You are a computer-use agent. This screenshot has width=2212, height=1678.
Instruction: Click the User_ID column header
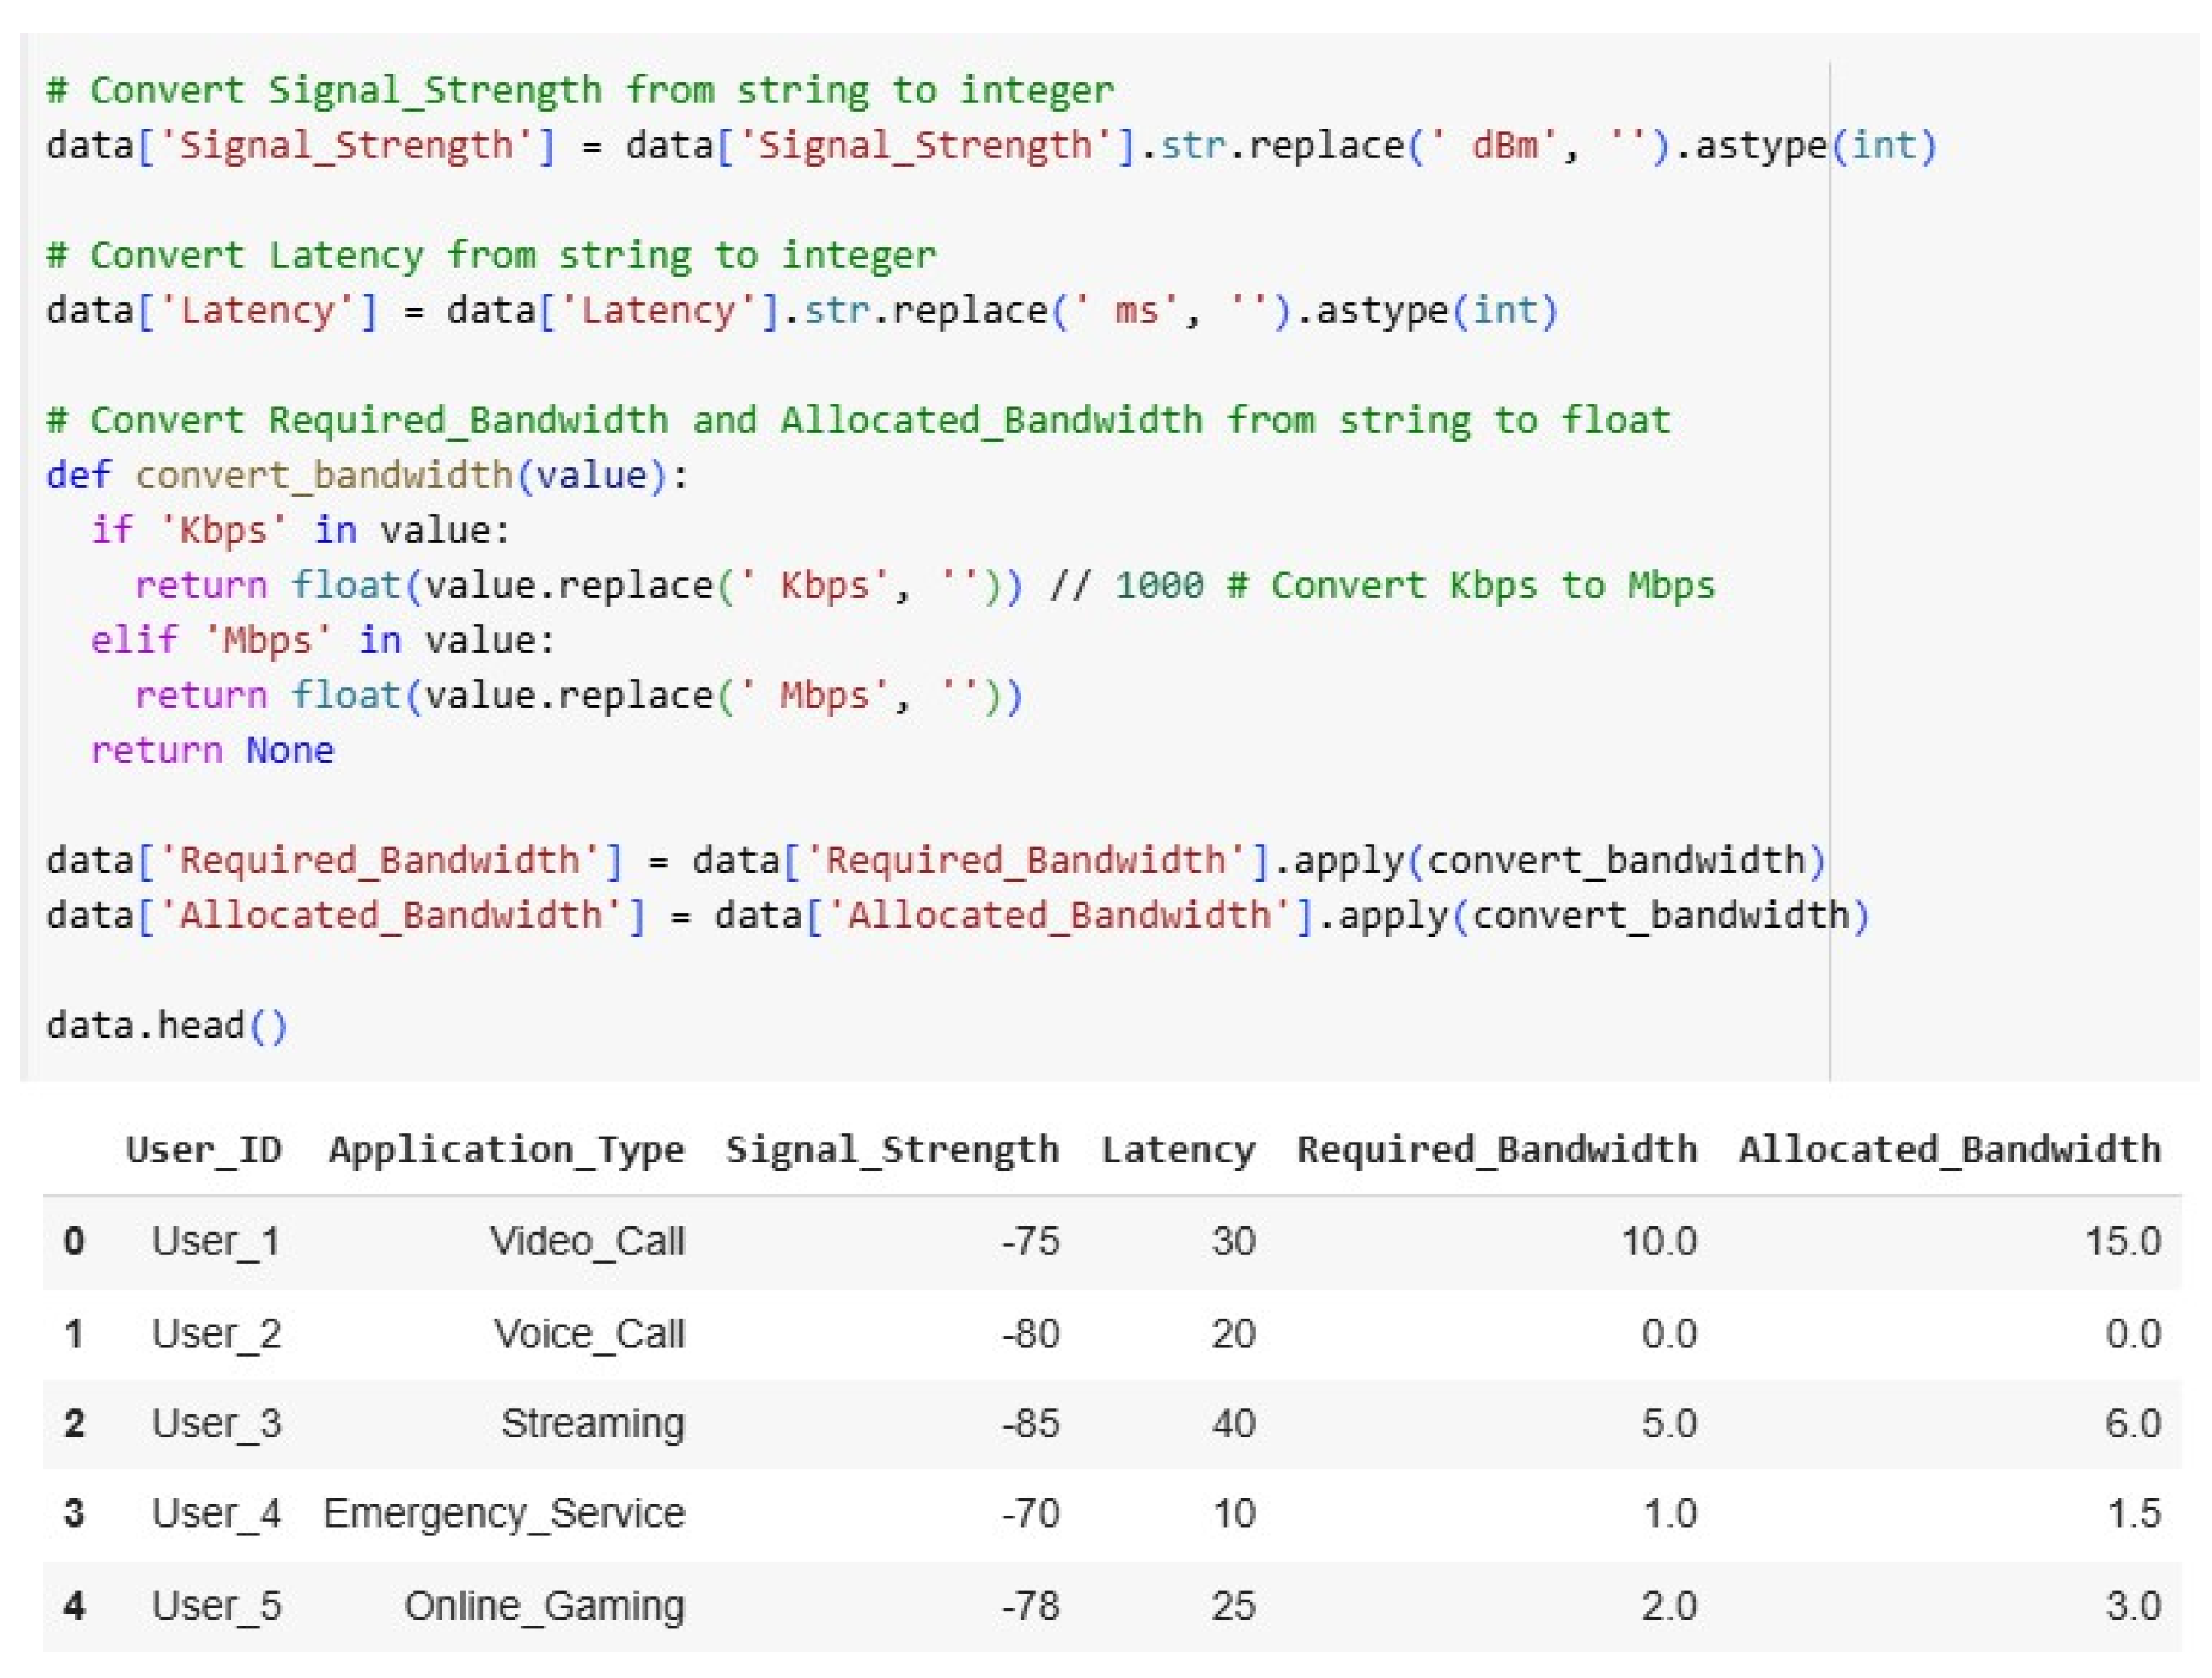(x=204, y=1150)
